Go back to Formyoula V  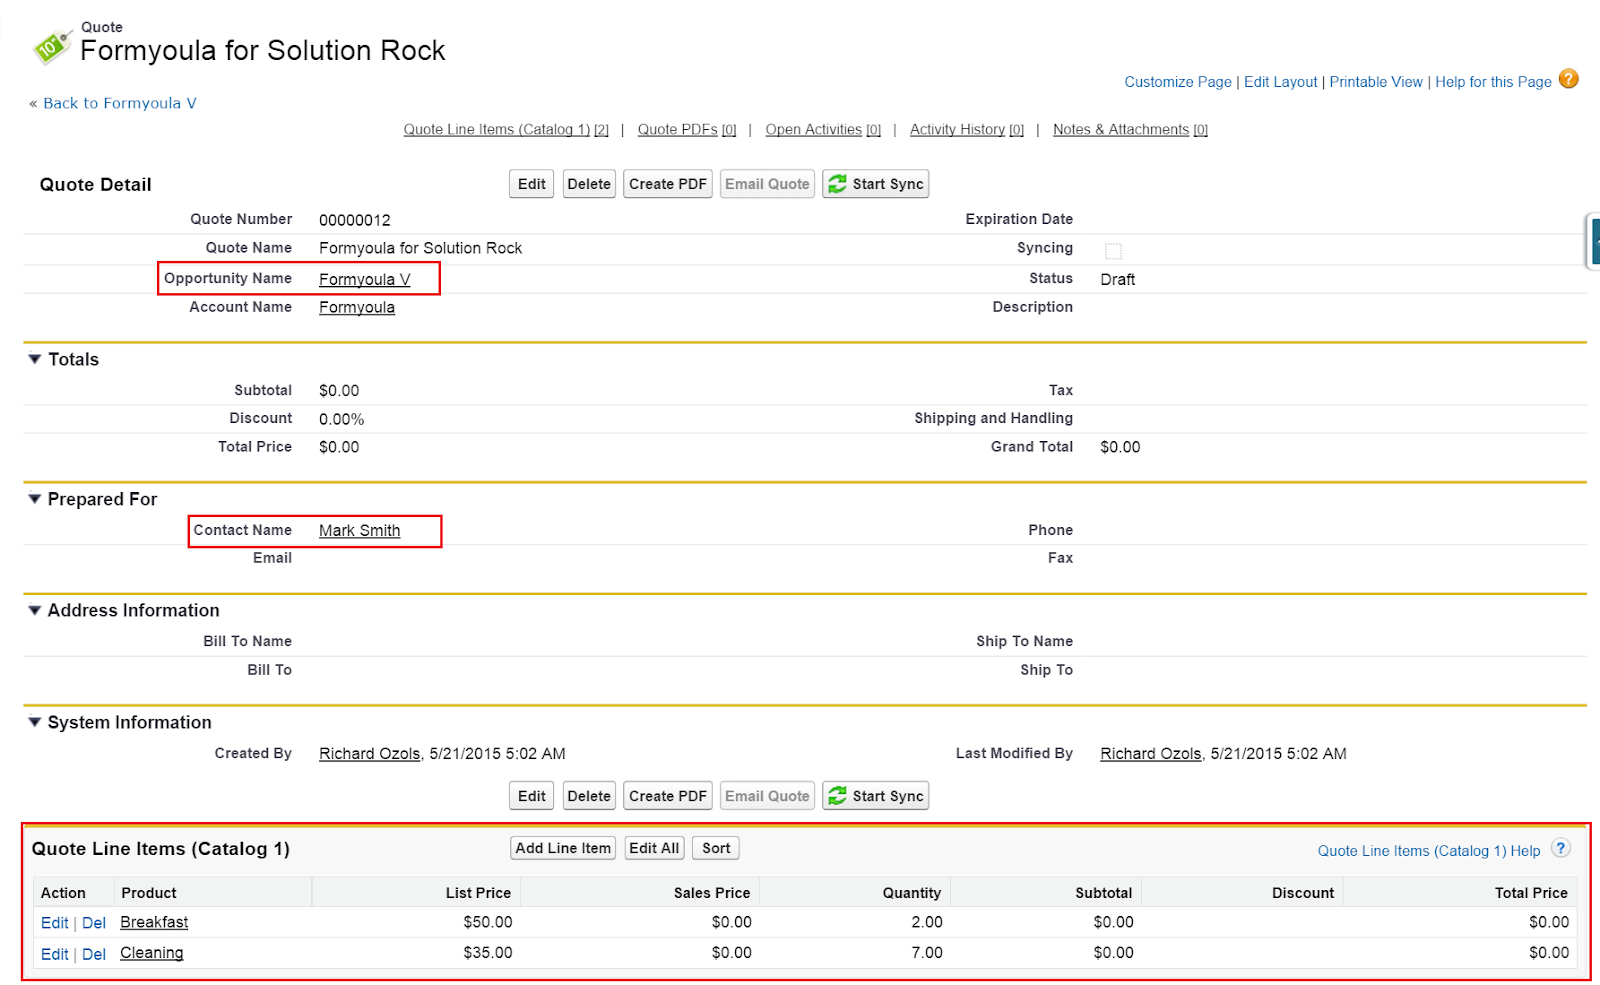tap(120, 103)
